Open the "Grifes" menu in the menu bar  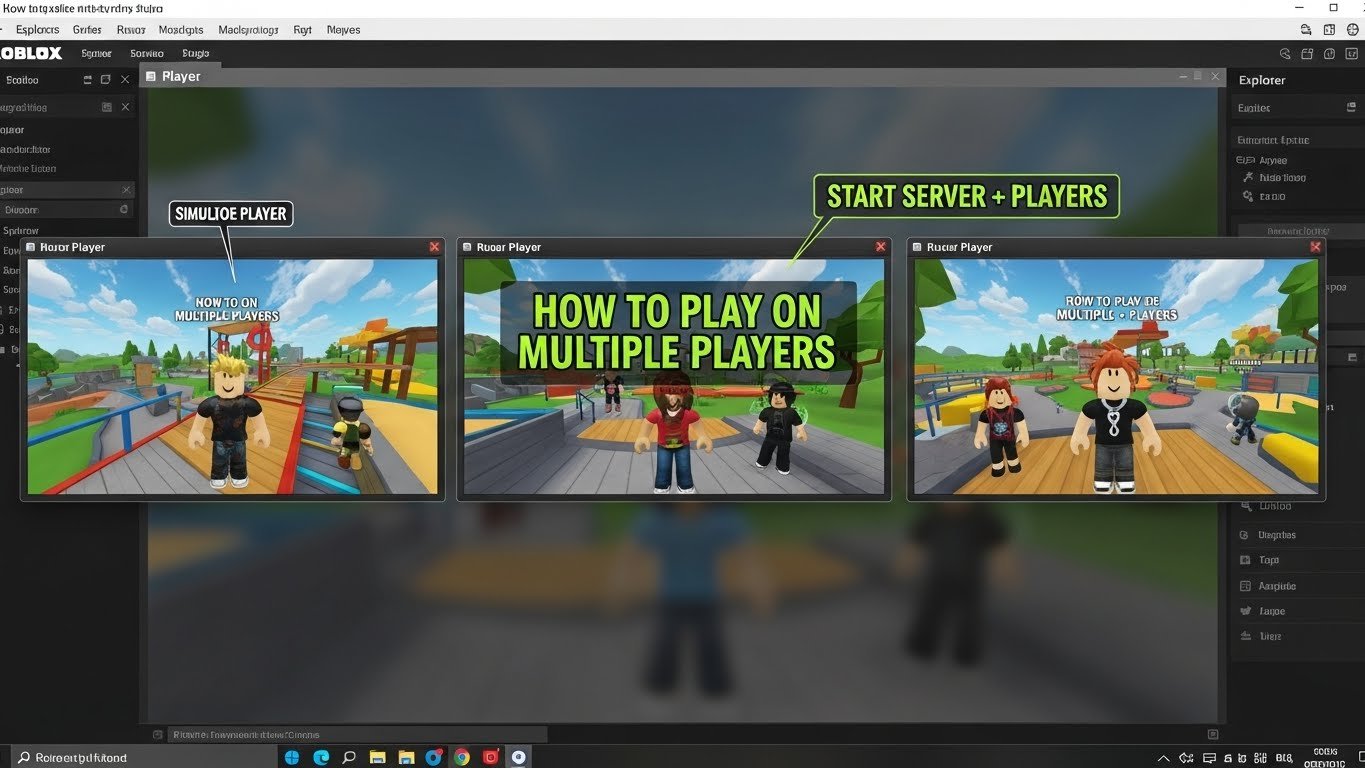(x=87, y=30)
